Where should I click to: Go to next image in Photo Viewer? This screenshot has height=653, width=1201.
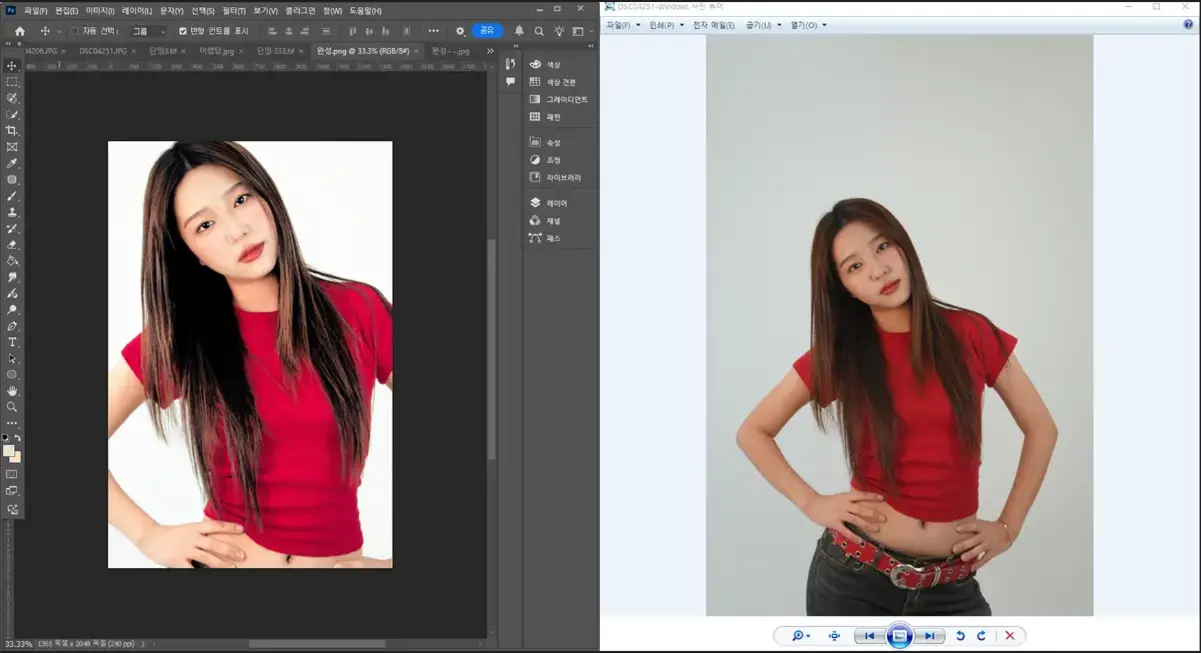click(929, 636)
